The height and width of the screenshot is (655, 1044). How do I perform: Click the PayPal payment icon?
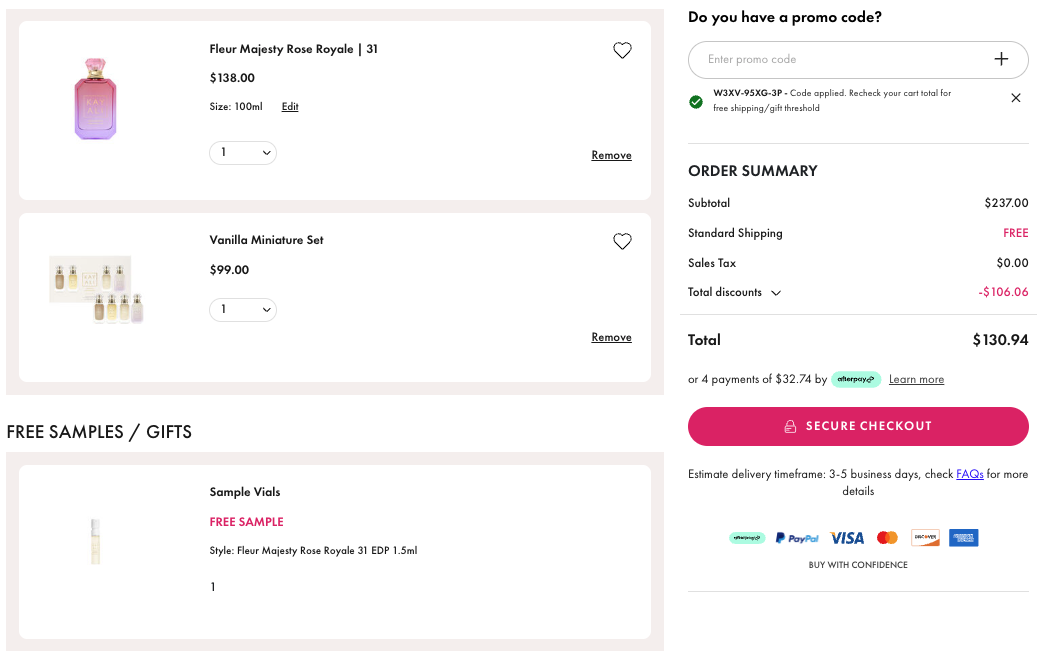tap(797, 538)
